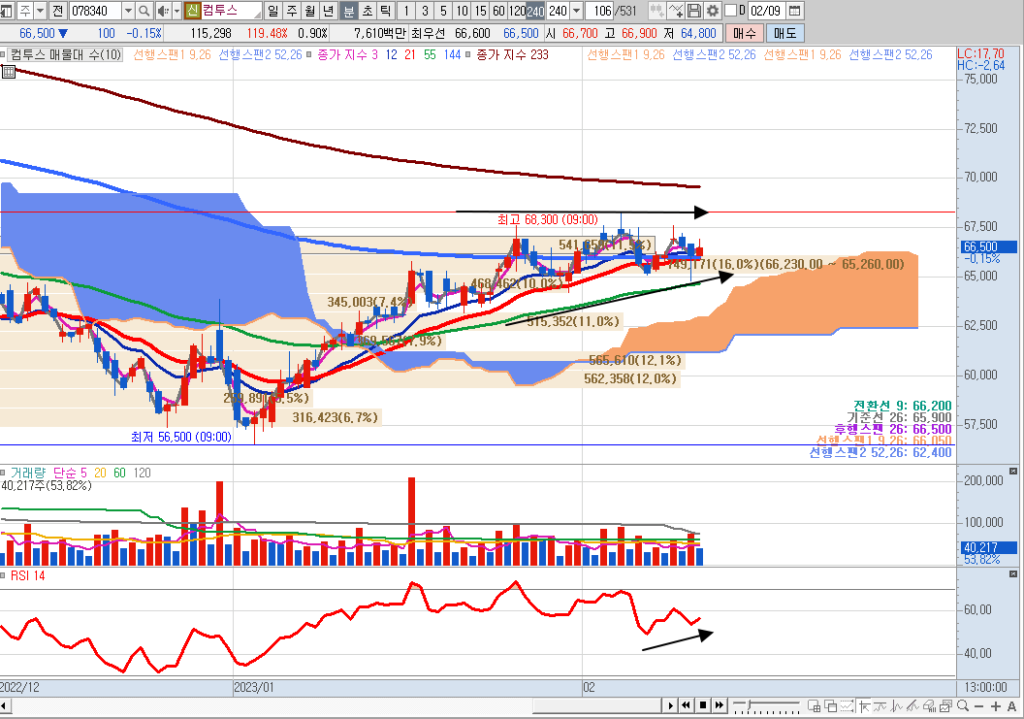Switch to 일 (daily) chart period
This screenshot has width=1024, height=719.
(273, 11)
